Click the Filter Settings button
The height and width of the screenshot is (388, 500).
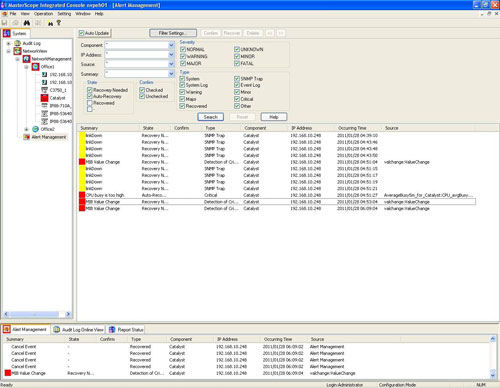(x=173, y=33)
